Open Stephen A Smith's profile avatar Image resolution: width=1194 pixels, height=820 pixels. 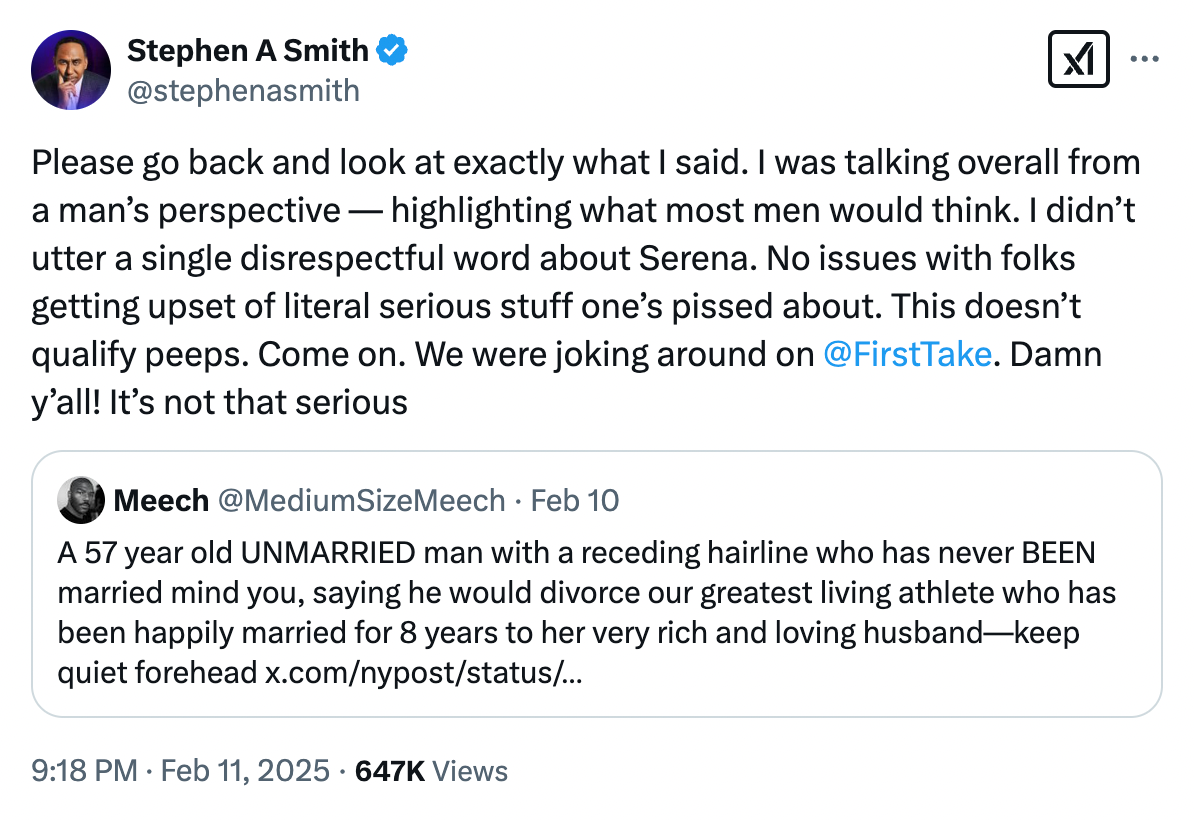(71, 70)
